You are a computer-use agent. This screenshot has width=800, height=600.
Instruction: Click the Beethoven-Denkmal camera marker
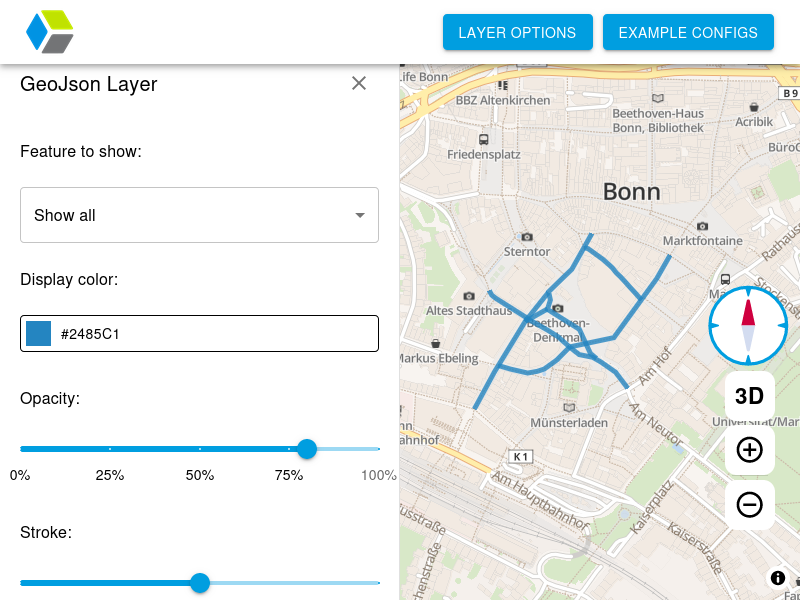point(558,308)
